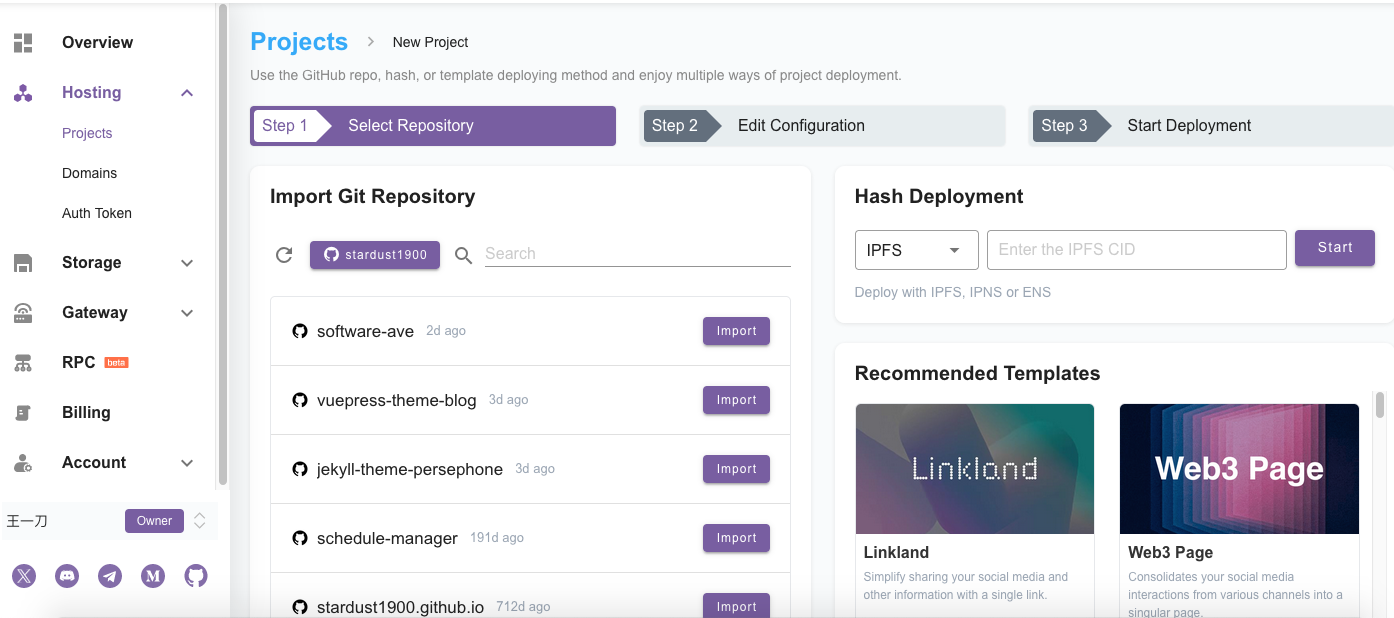Click the refresh repository list icon

[284, 255]
